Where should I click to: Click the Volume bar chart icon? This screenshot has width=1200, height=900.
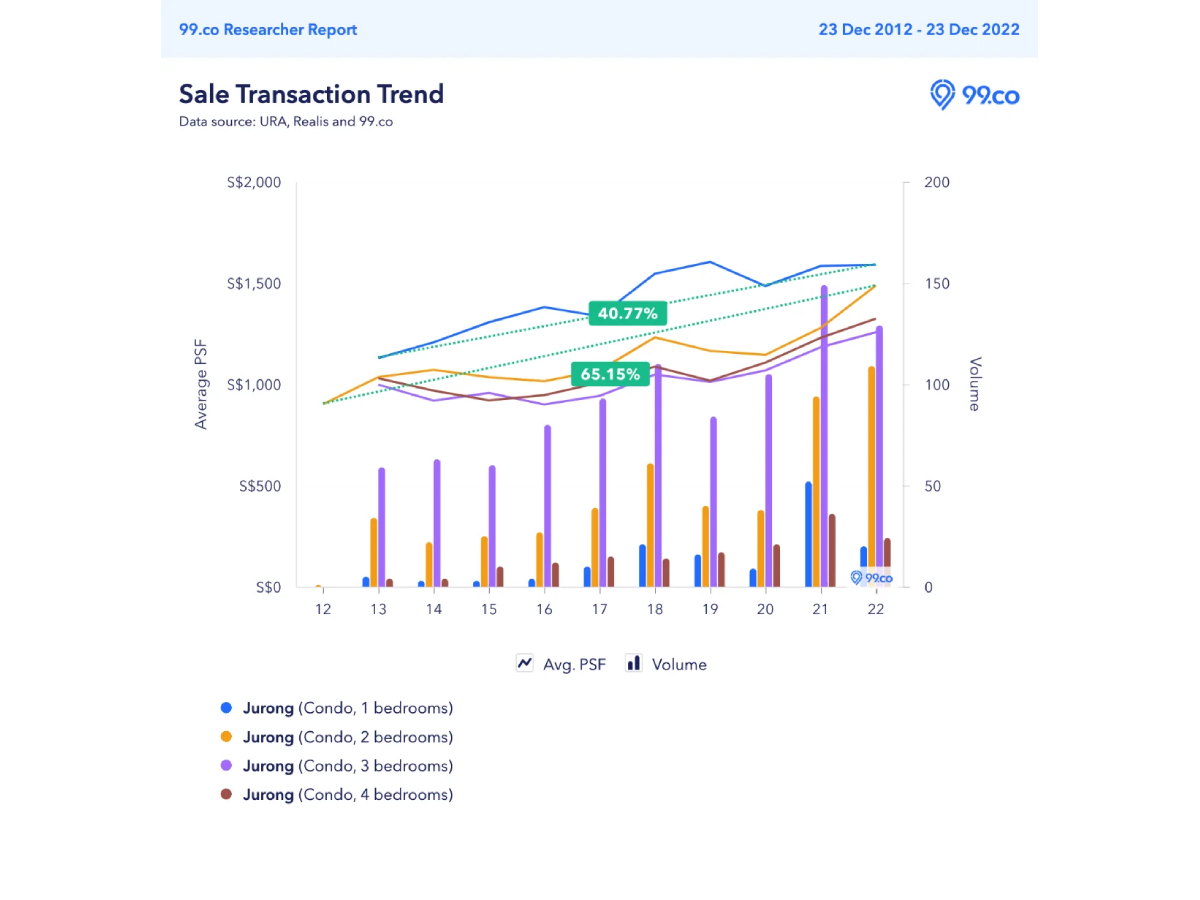633,663
